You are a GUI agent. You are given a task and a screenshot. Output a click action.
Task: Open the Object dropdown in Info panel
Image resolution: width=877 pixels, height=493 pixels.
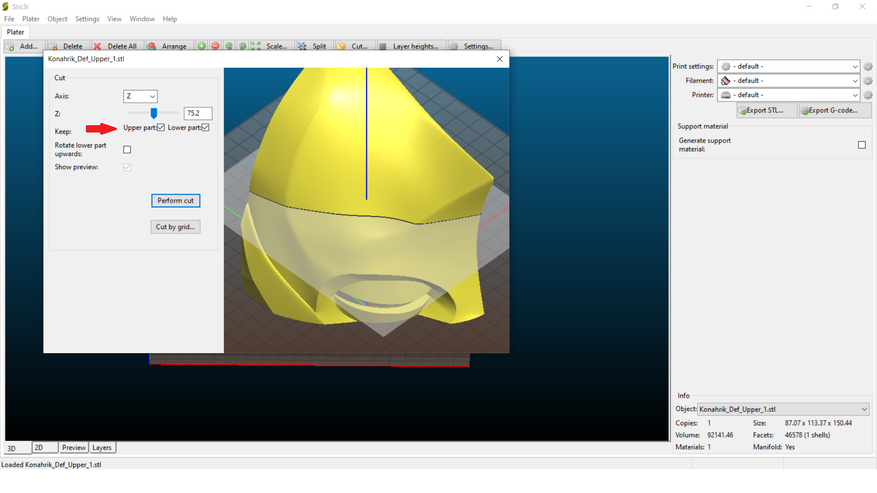point(783,409)
